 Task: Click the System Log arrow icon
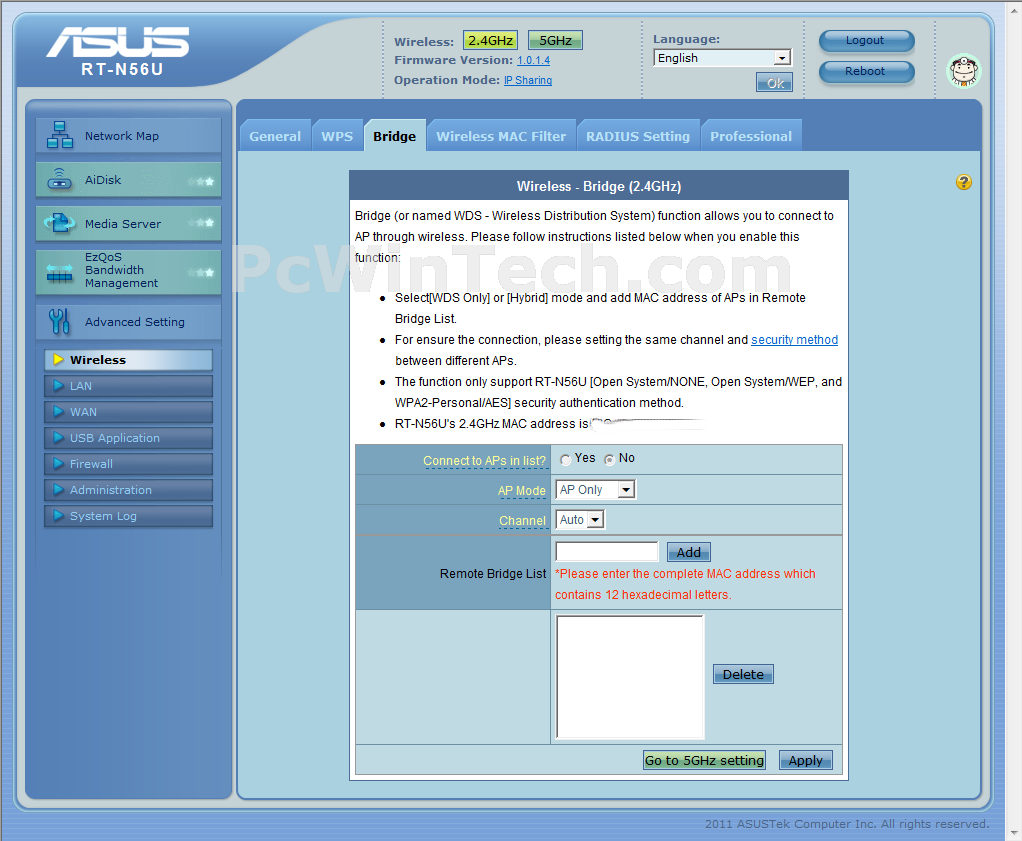[58, 516]
